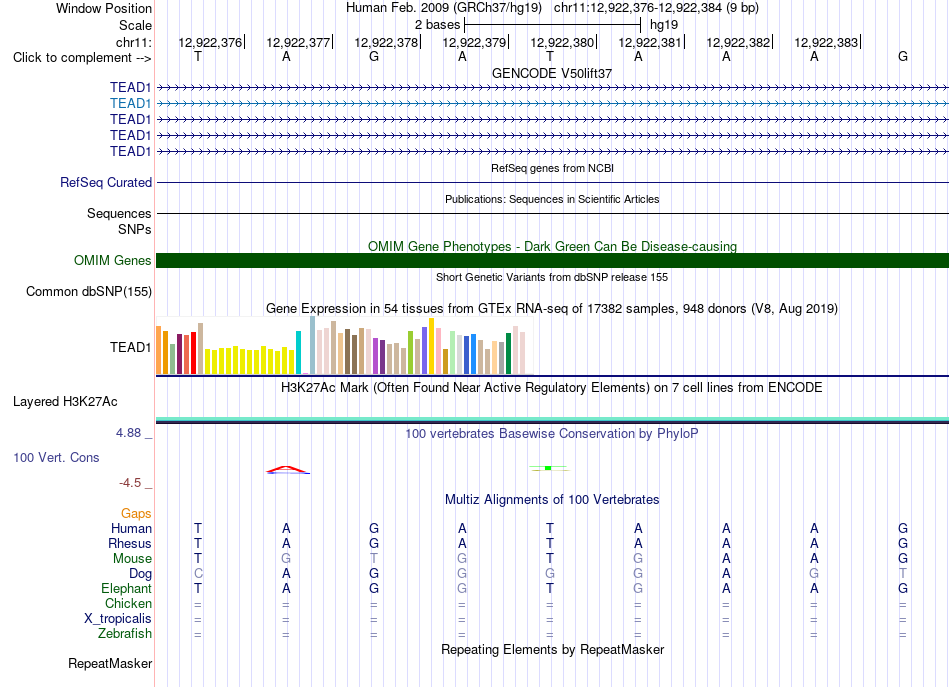This screenshot has height=687, width=950.
Task: Click the 100 Vert. Cons label
Action: point(56,457)
